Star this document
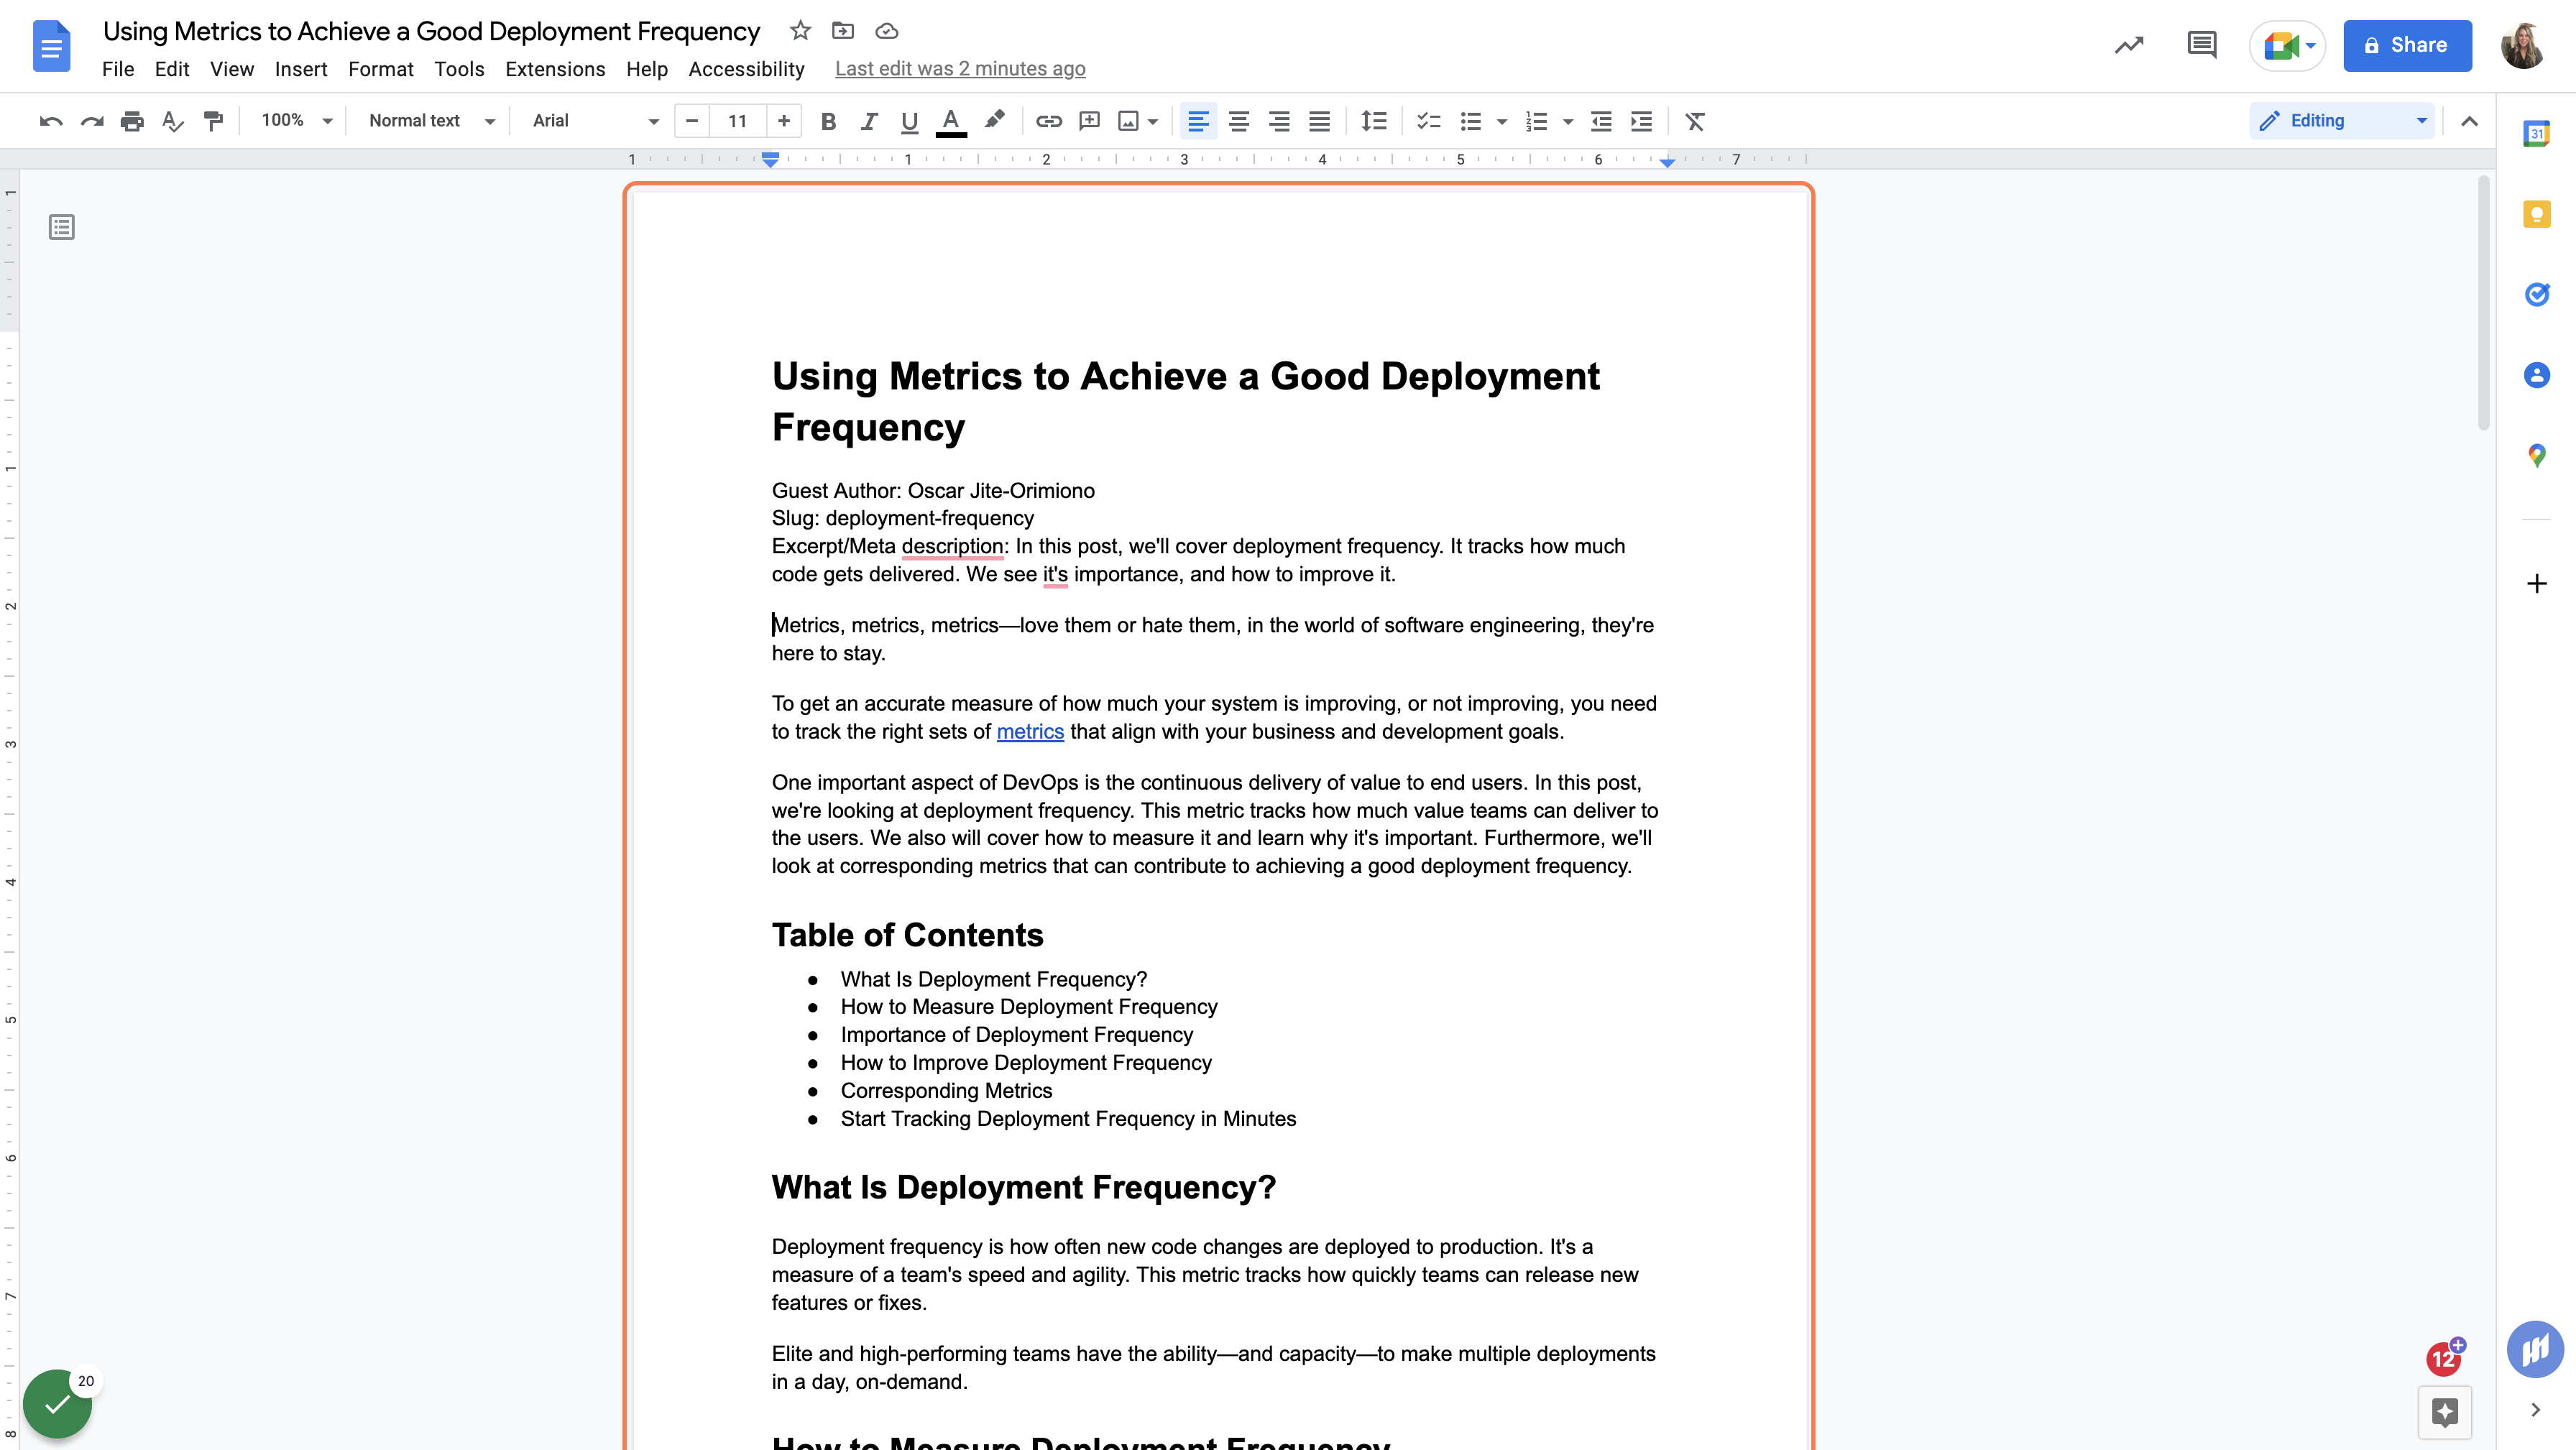The image size is (2576, 1450). point(800,31)
